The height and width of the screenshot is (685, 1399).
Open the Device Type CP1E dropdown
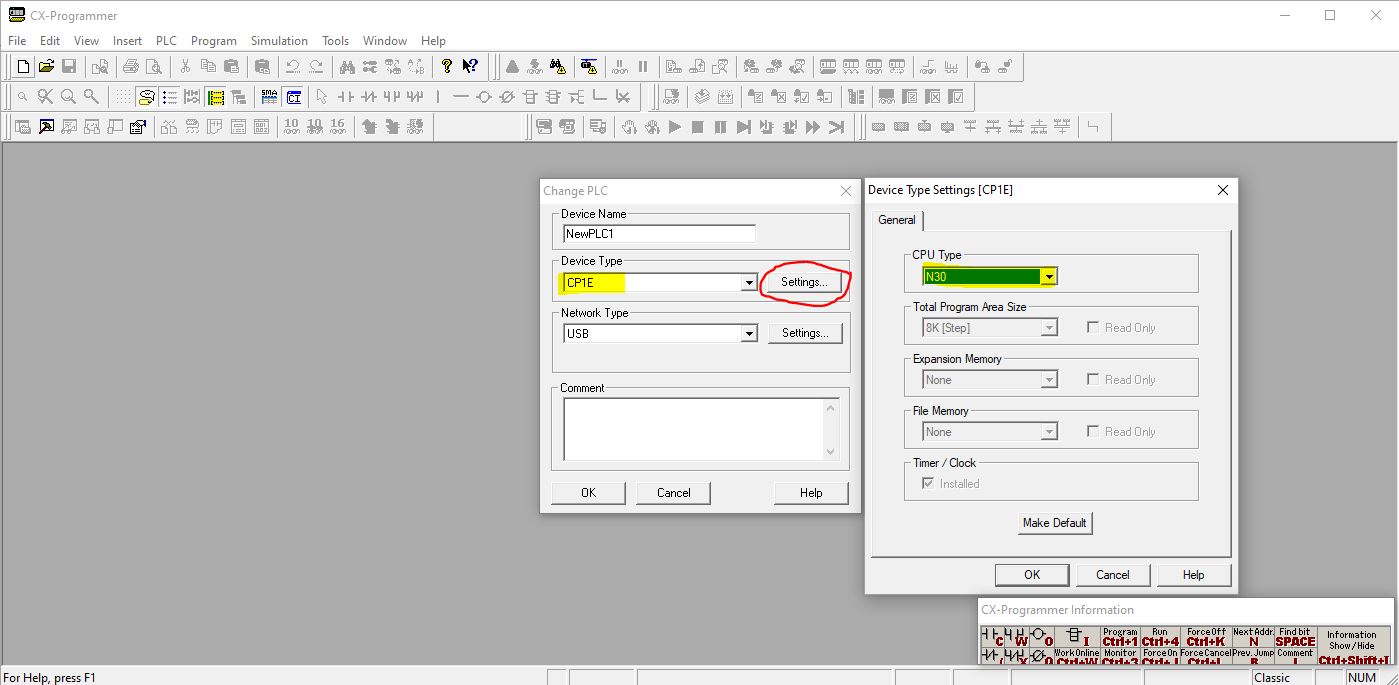pyautogui.click(x=749, y=283)
